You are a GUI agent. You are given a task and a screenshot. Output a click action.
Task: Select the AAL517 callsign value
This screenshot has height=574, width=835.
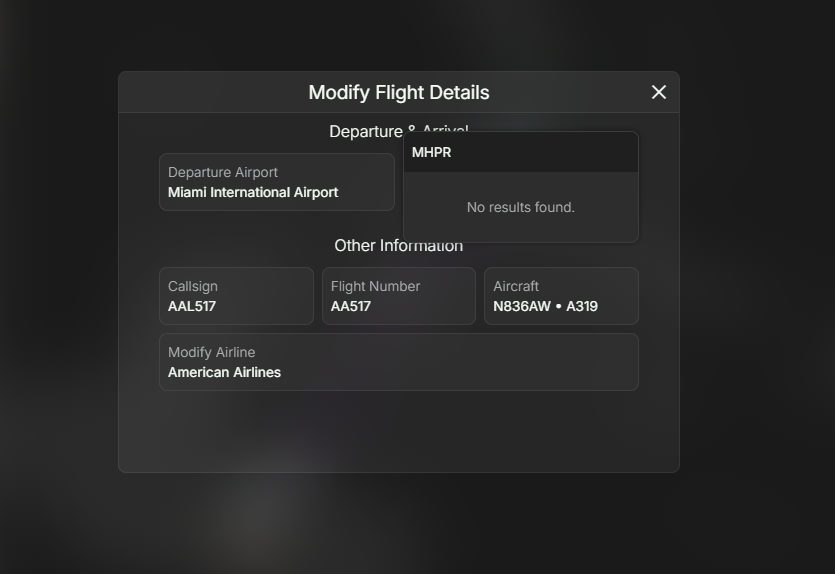(x=192, y=306)
